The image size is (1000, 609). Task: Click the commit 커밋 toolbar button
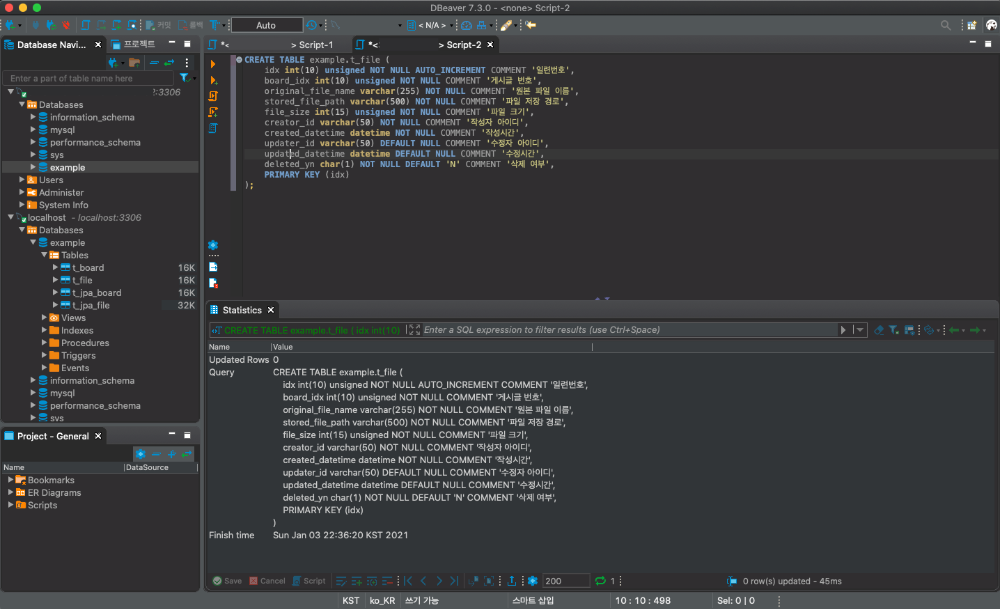[x=159, y=25]
